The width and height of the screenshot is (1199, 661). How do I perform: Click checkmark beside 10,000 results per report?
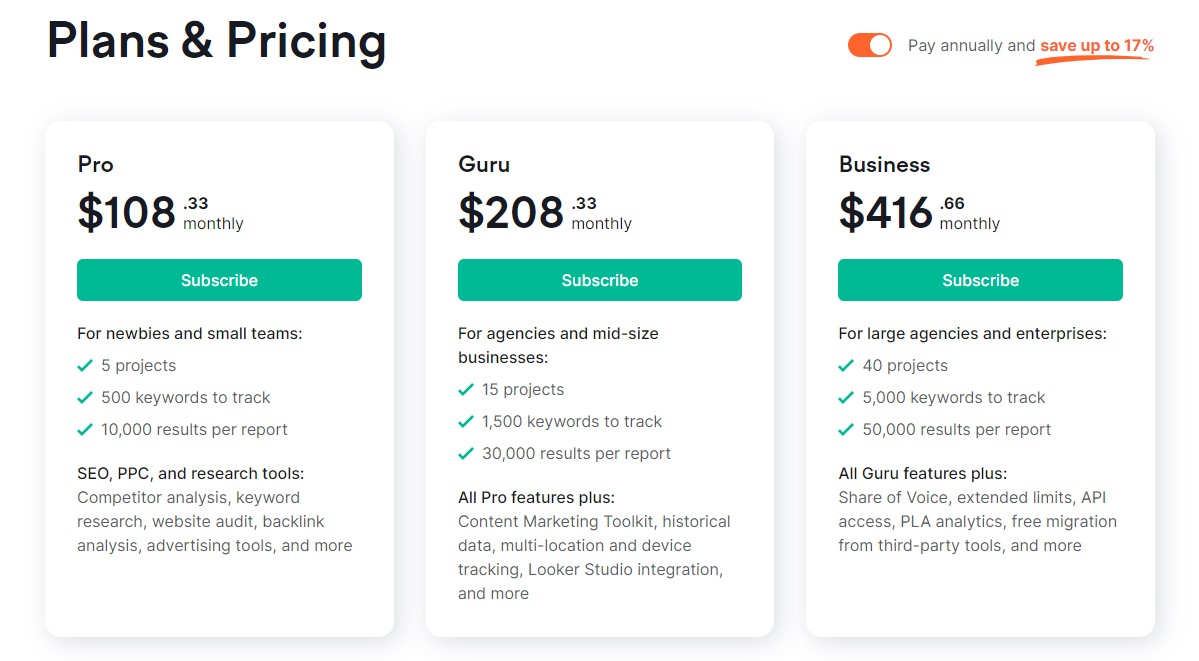pyautogui.click(x=85, y=430)
